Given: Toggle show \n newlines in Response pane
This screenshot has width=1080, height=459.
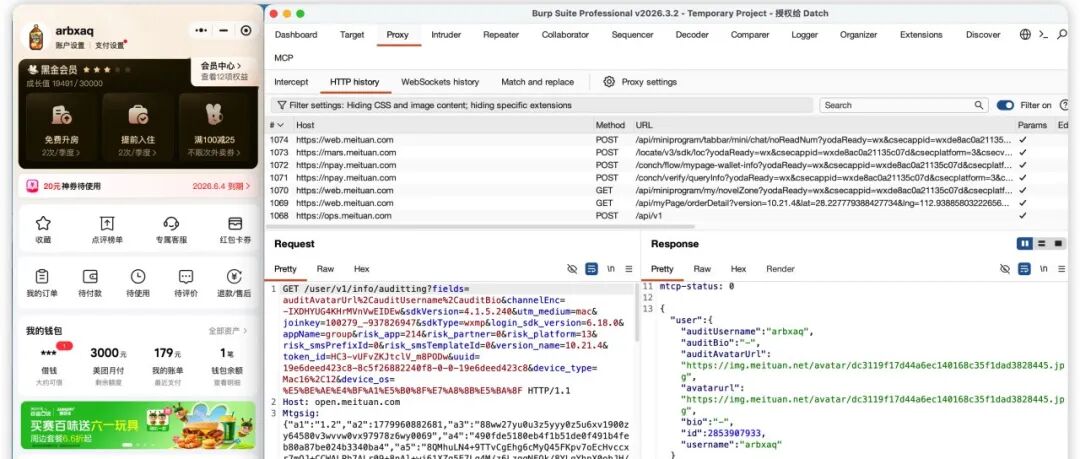Looking at the screenshot, I should [x=1043, y=269].
